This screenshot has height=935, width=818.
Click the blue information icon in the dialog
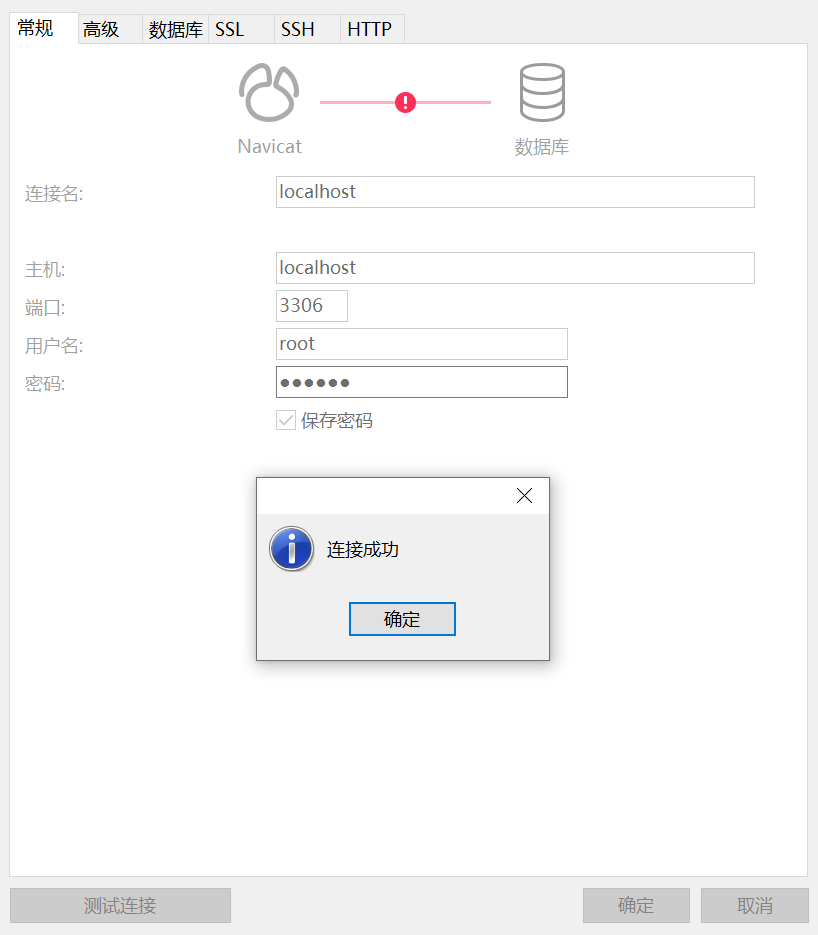(291, 549)
